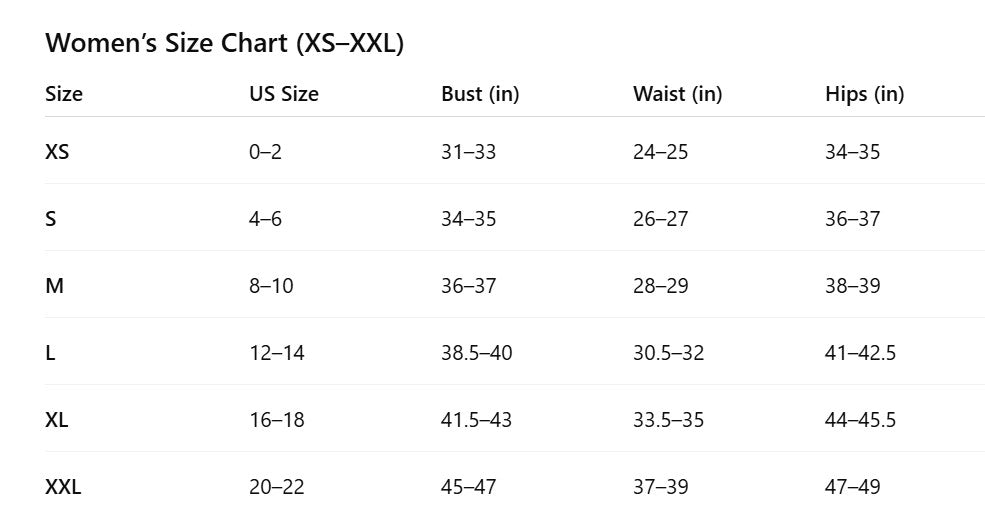Select the US Size column header
This screenshot has width=985, height=528.
[284, 95]
